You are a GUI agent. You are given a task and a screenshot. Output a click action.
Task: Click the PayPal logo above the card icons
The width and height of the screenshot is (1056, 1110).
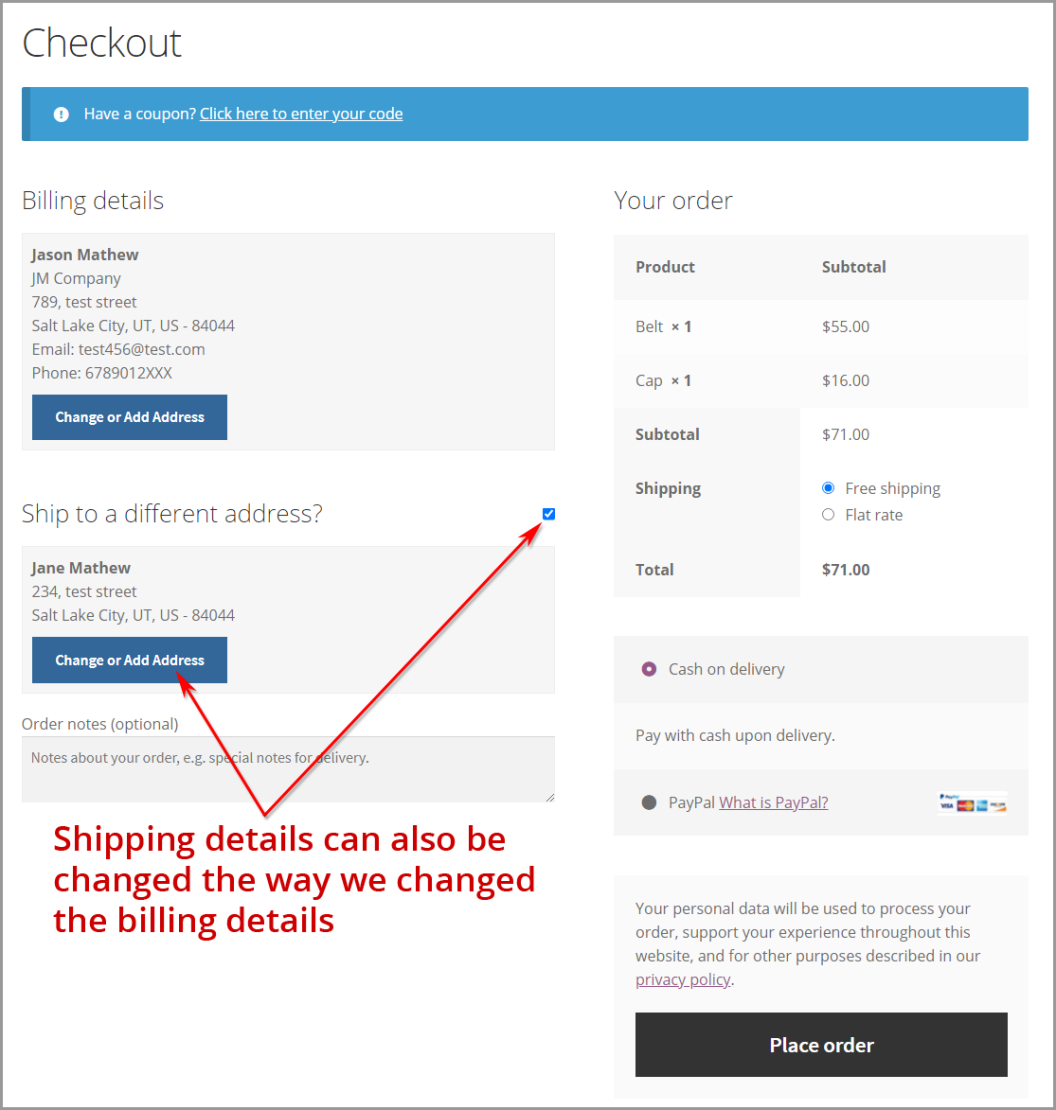[948, 796]
